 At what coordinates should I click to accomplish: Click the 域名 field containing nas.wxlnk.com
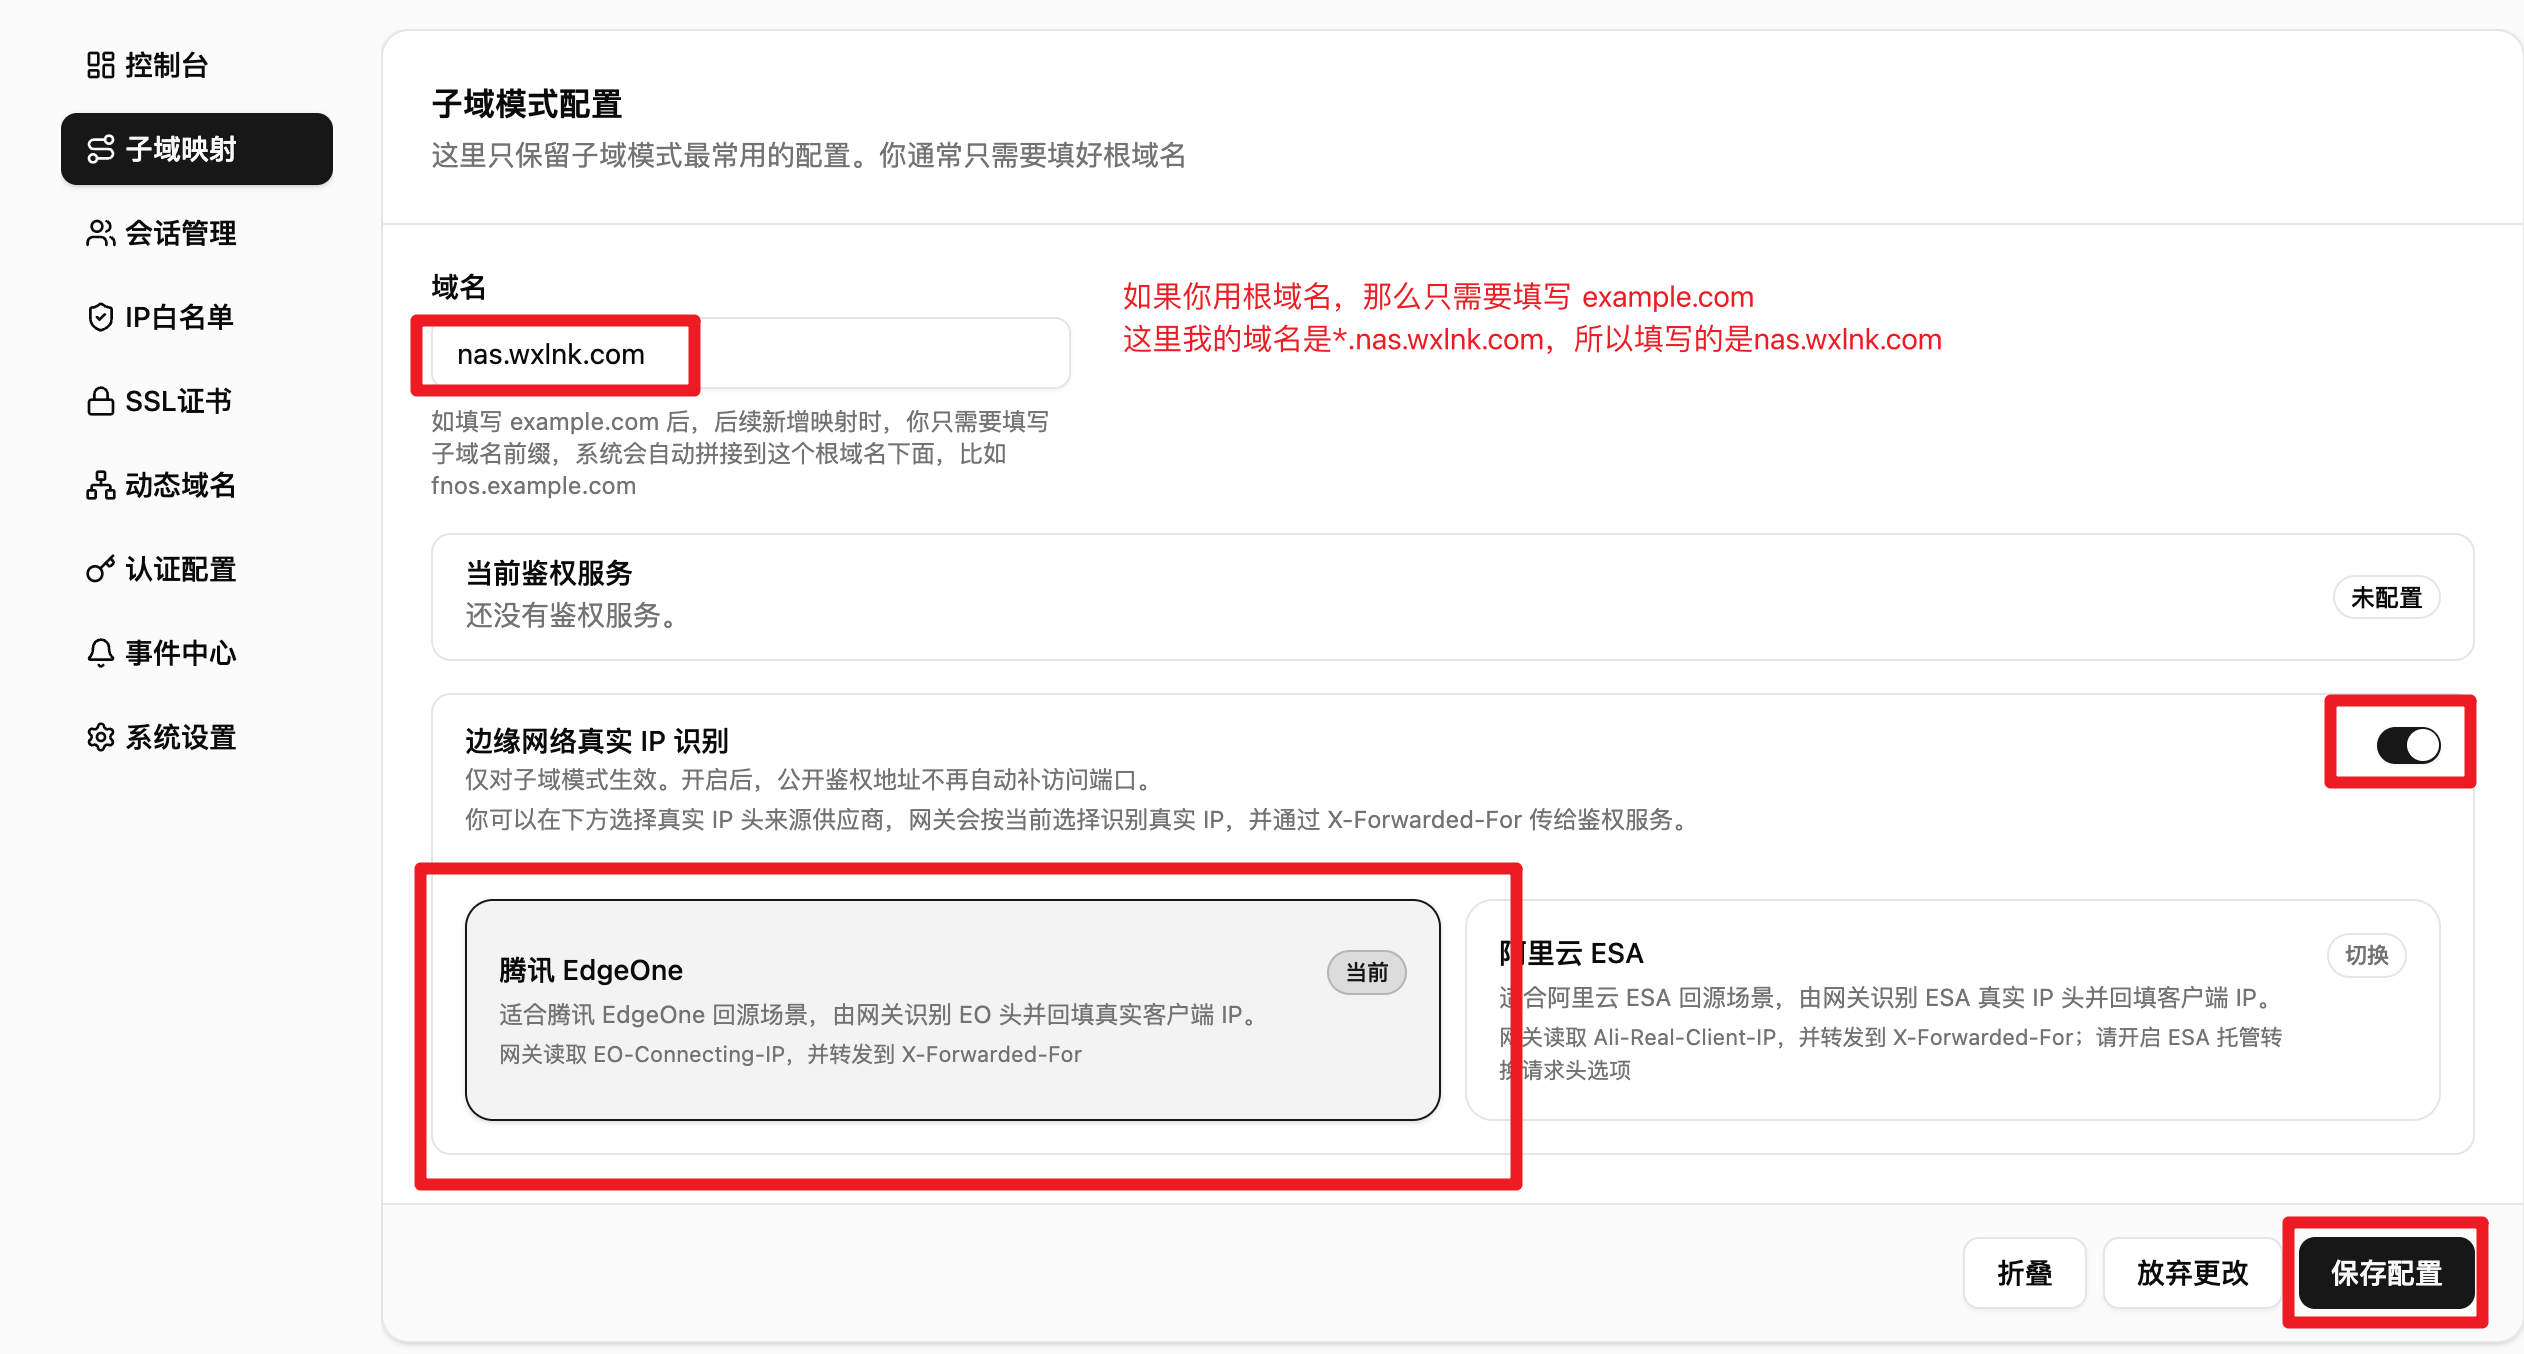click(x=750, y=354)
